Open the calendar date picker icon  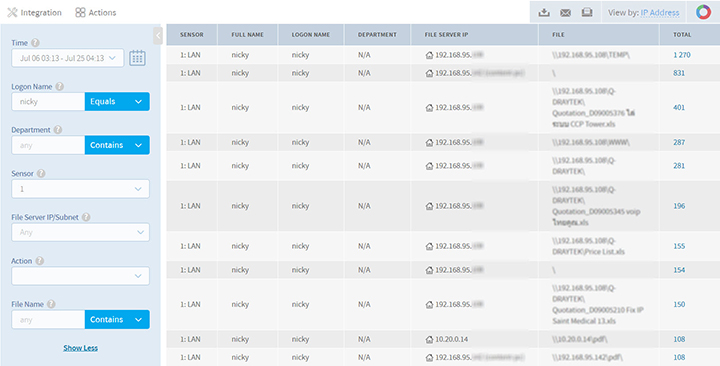click(137, 58)
